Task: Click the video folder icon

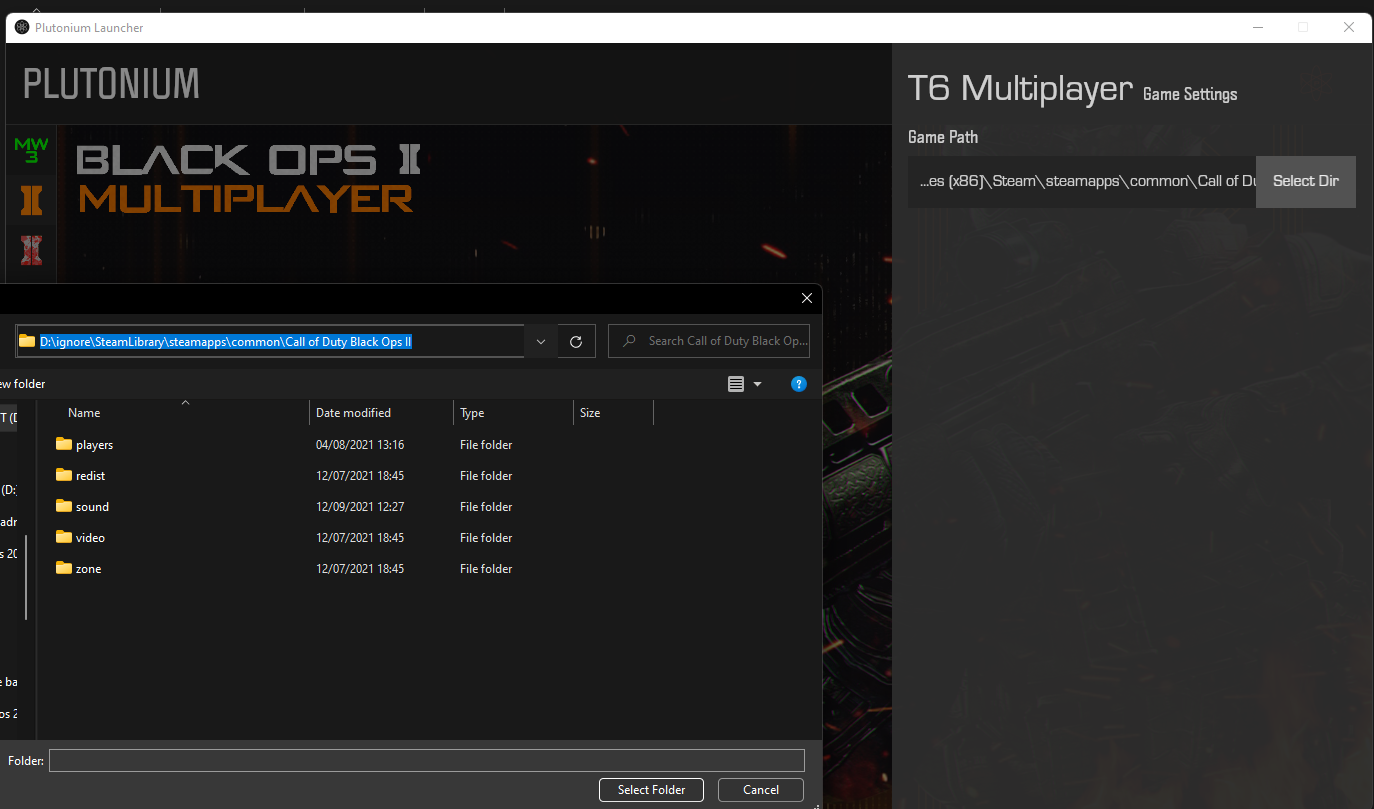Action: pos(64,537)
